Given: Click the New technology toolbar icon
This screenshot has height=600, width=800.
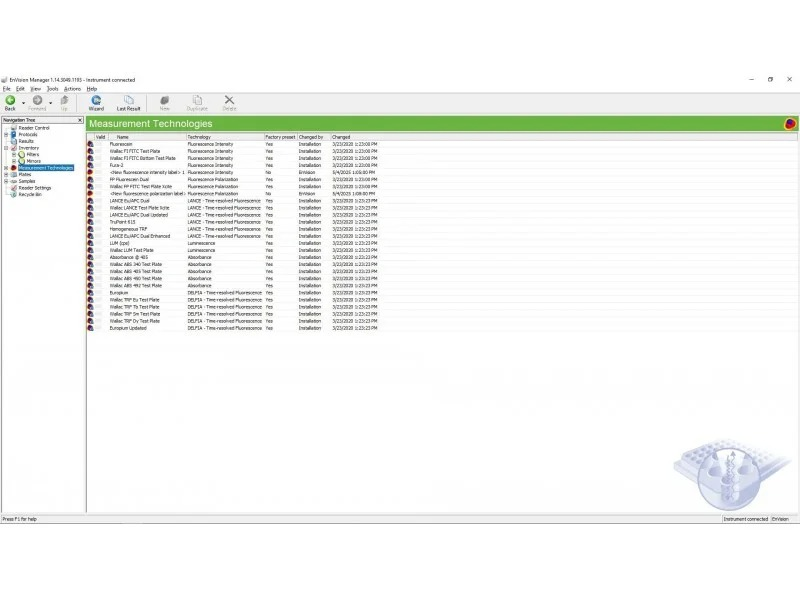Looking at the screenshot, I should 164,100.
